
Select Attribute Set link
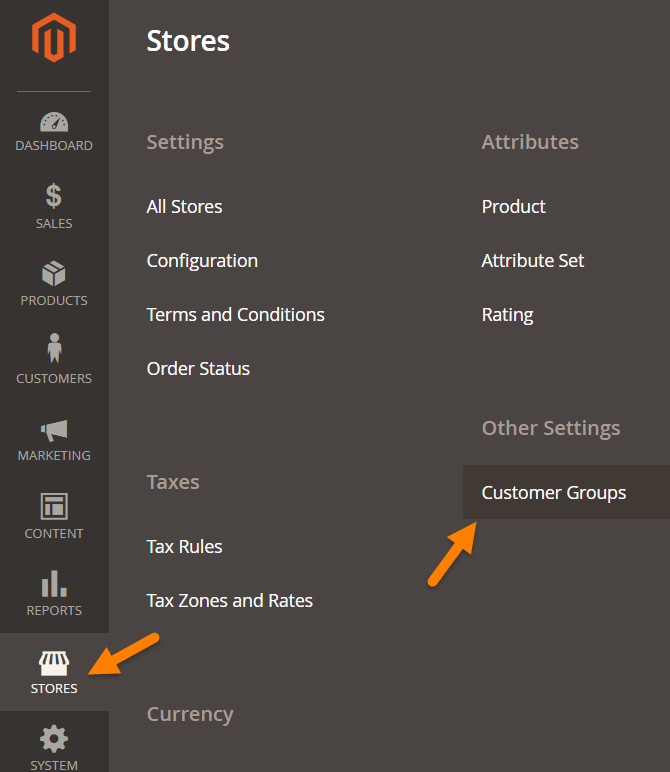532,261
